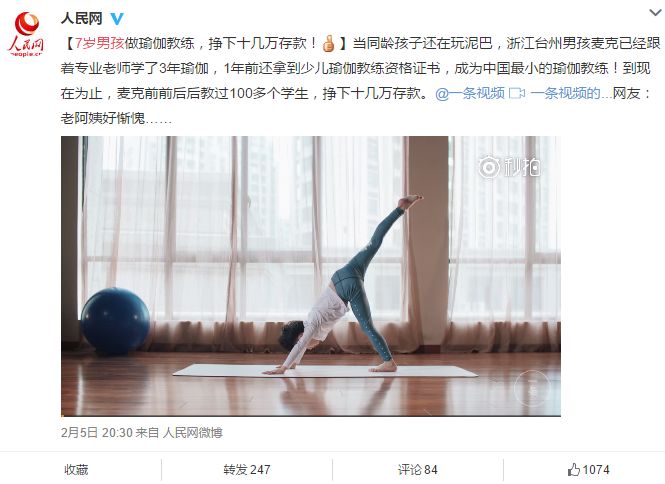Click the blue yoga ball in the video
The image size is (665, 484).
(x=115, y=321)
